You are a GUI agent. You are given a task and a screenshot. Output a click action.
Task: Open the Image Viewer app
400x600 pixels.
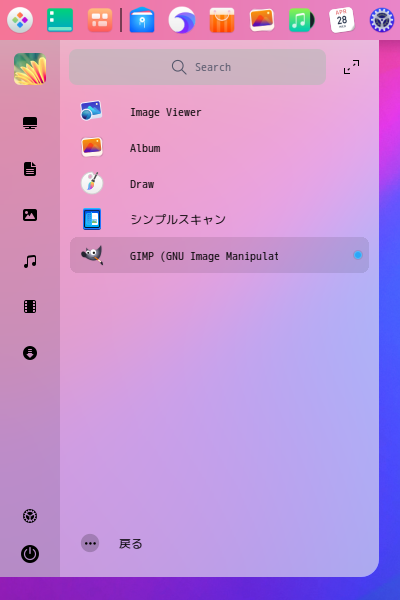(x=219, y=112)
